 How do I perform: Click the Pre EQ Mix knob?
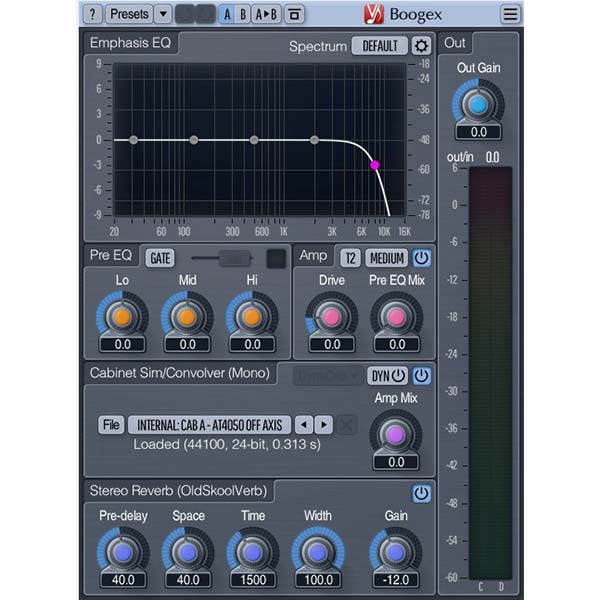[396, 317]
